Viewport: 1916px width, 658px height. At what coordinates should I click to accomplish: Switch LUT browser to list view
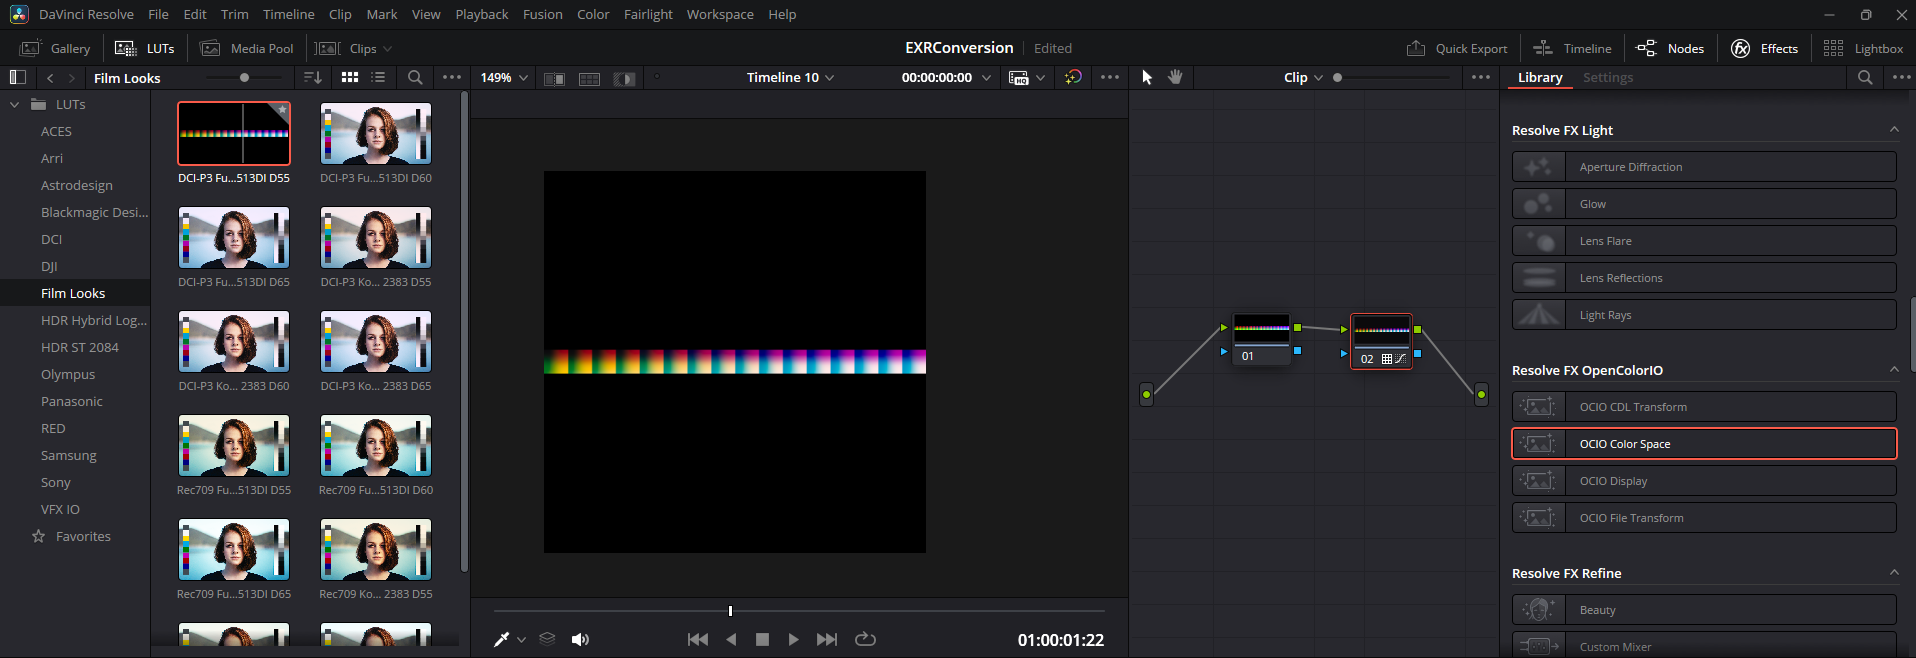[x=378, y=77]
